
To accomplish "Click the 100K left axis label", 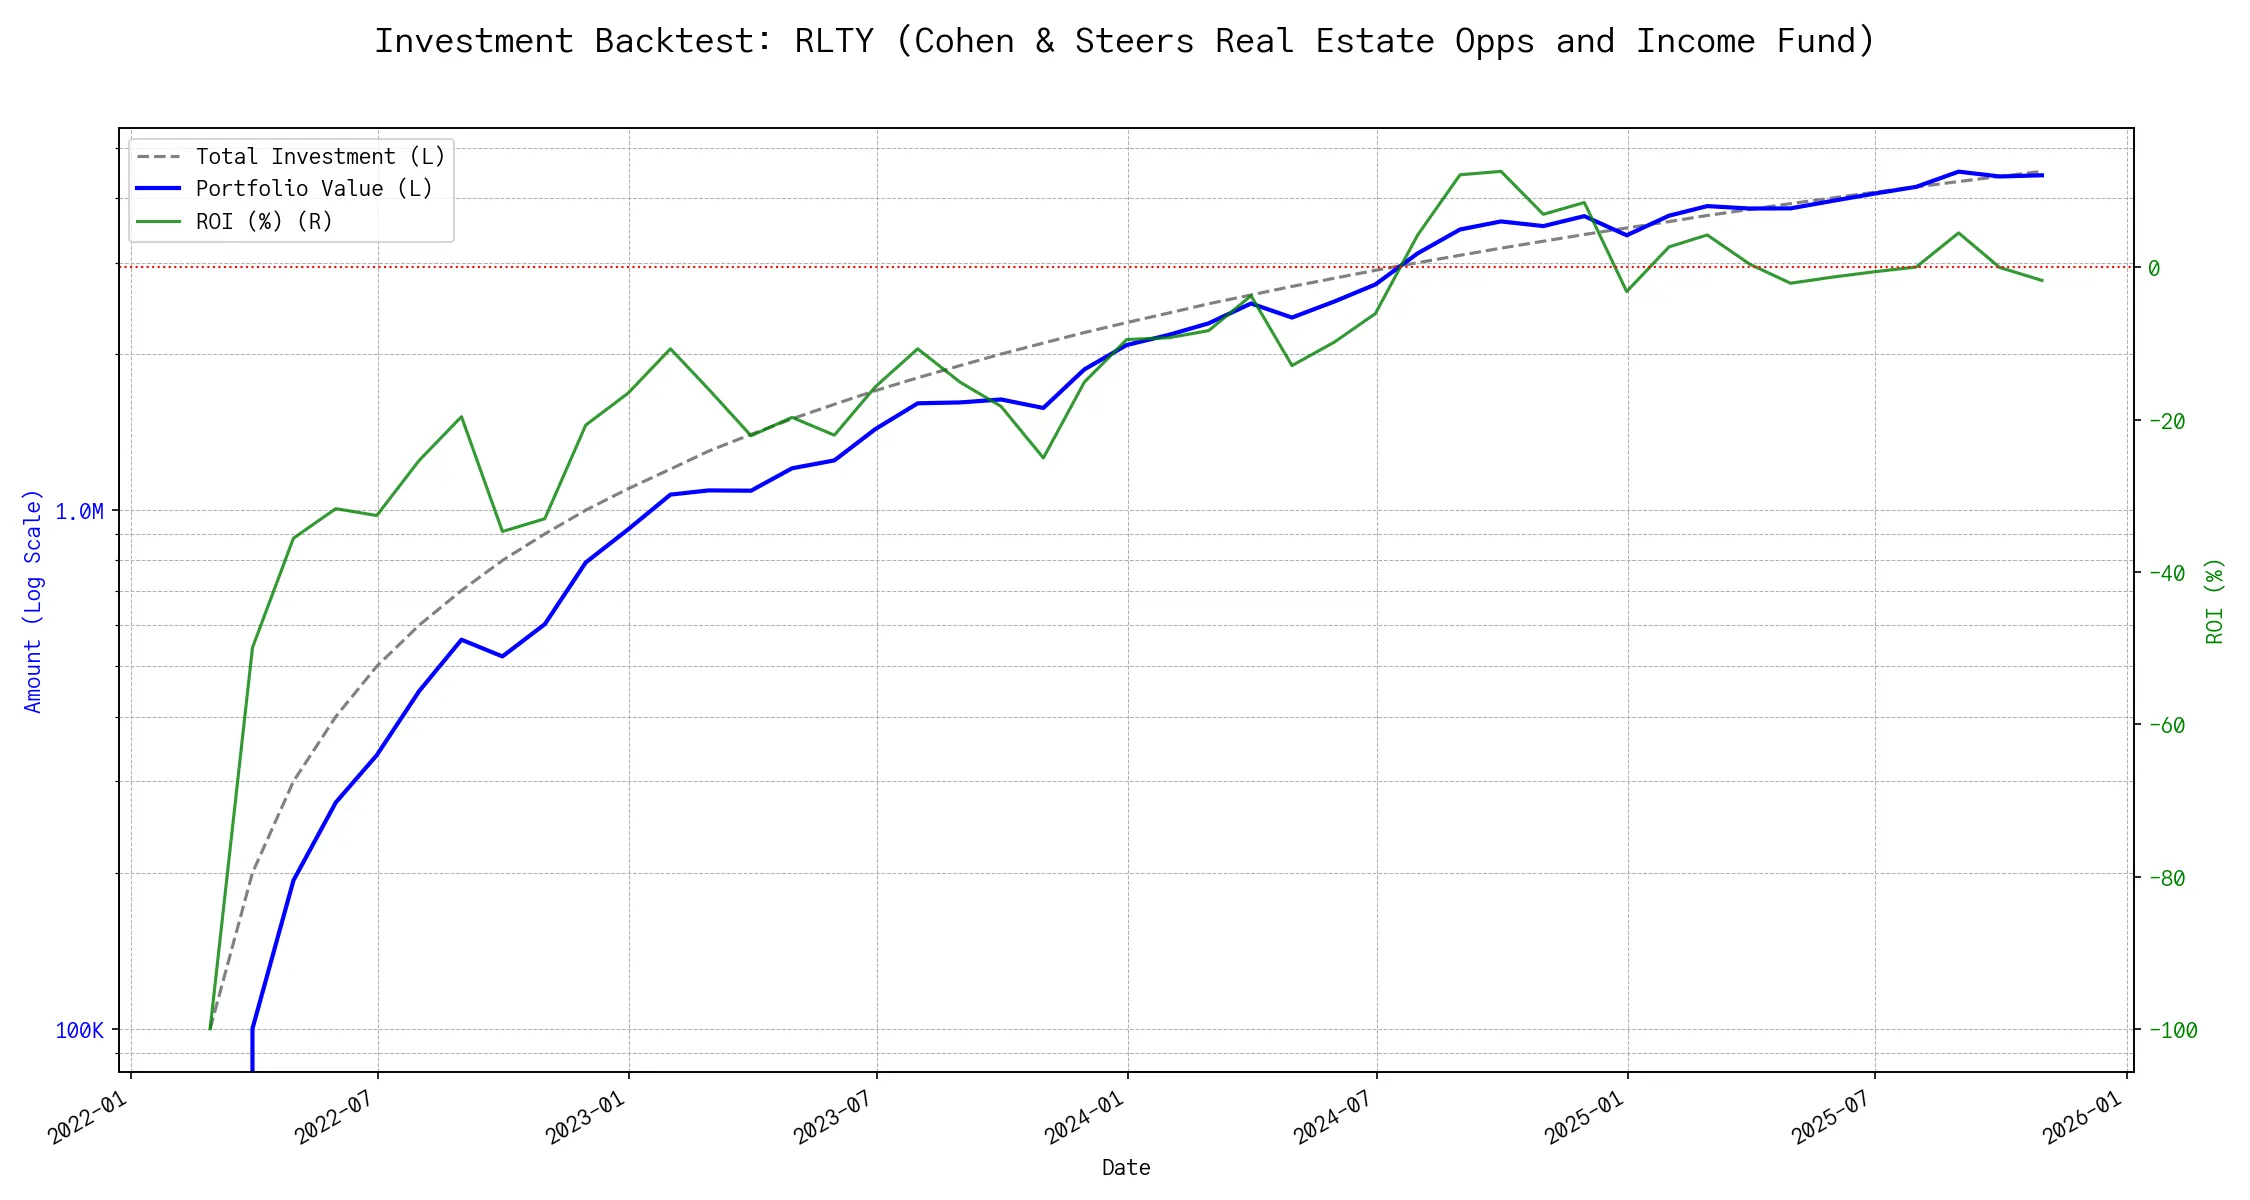I will pos(79,1030).
